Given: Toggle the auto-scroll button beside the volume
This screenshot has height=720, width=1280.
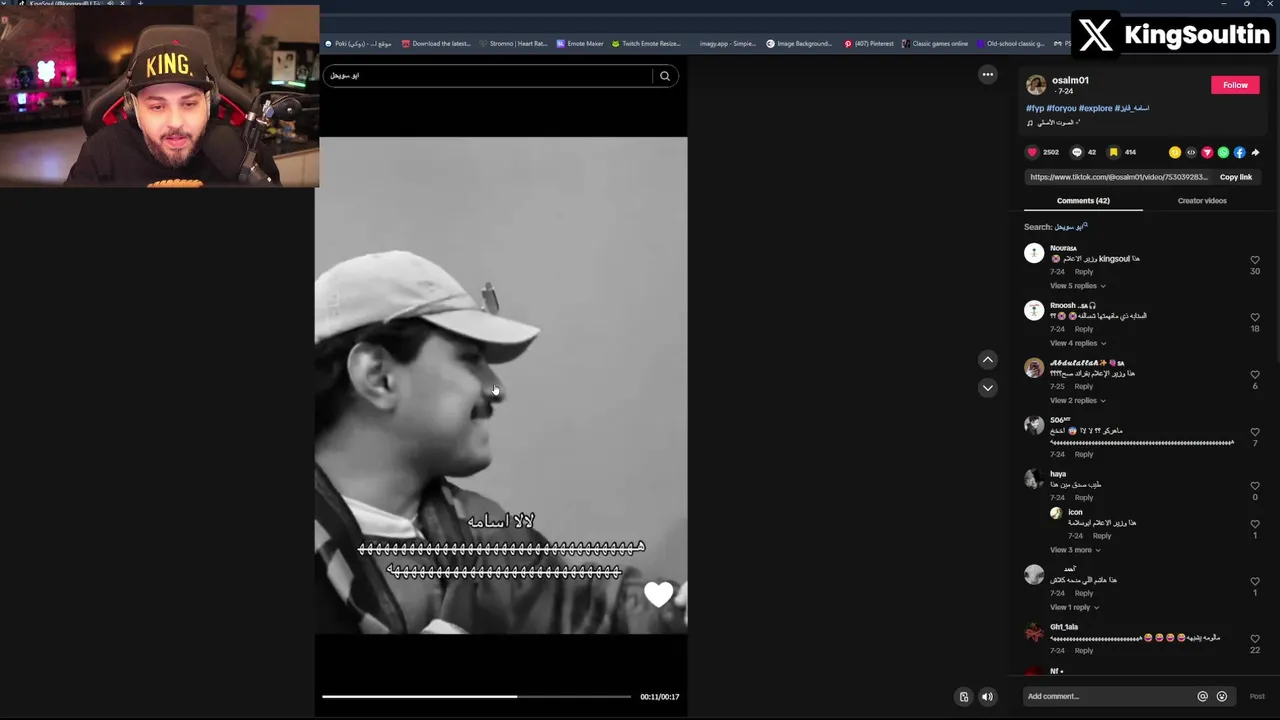Looking at the screenshot, I should coord(964,697).
